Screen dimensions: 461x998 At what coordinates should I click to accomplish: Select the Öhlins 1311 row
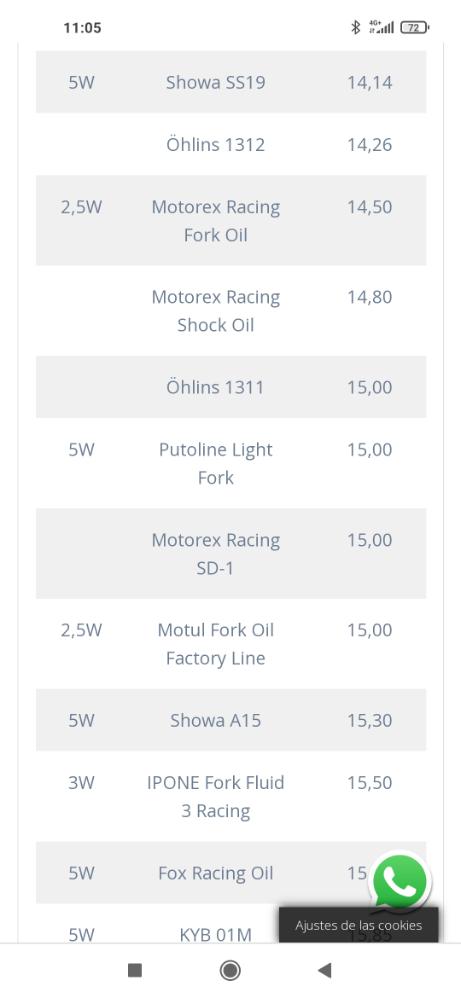(230, 387)
